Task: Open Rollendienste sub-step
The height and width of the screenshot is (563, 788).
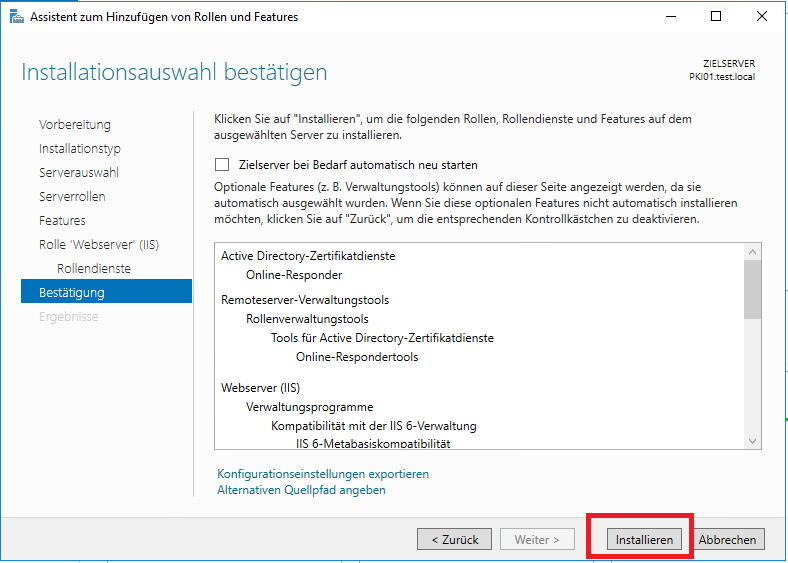Action: [94, 269]
